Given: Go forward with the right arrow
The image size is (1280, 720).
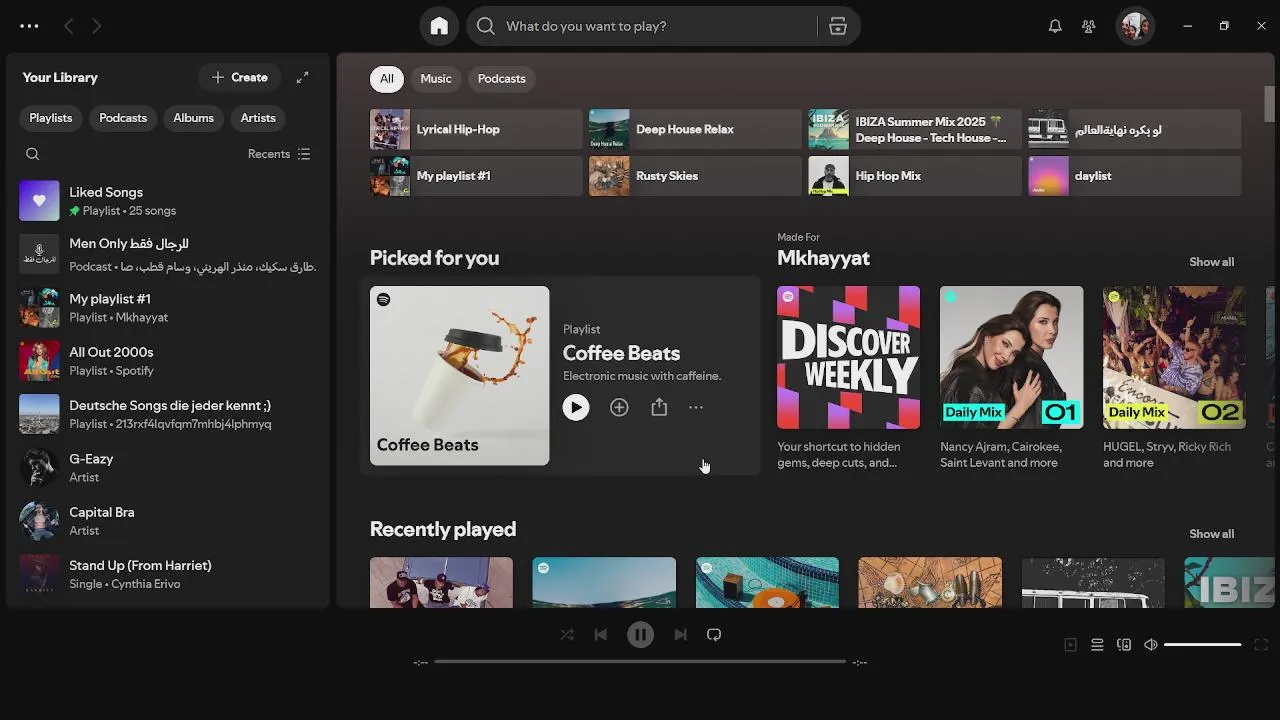Looking at the screenshot, I should [x=96, y=26].
